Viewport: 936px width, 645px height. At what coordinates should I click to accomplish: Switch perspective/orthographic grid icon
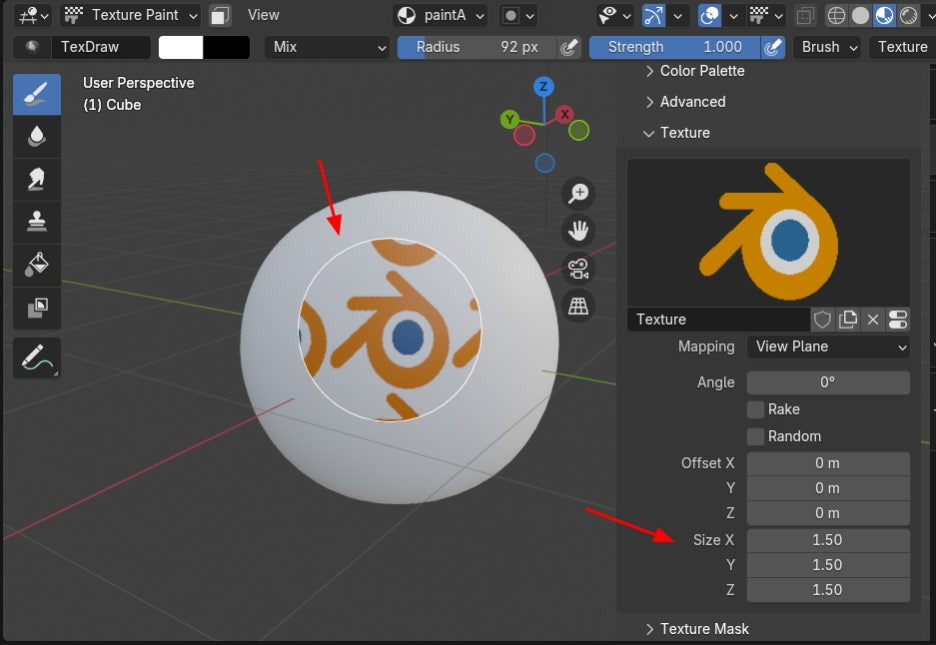pos(578,306)
